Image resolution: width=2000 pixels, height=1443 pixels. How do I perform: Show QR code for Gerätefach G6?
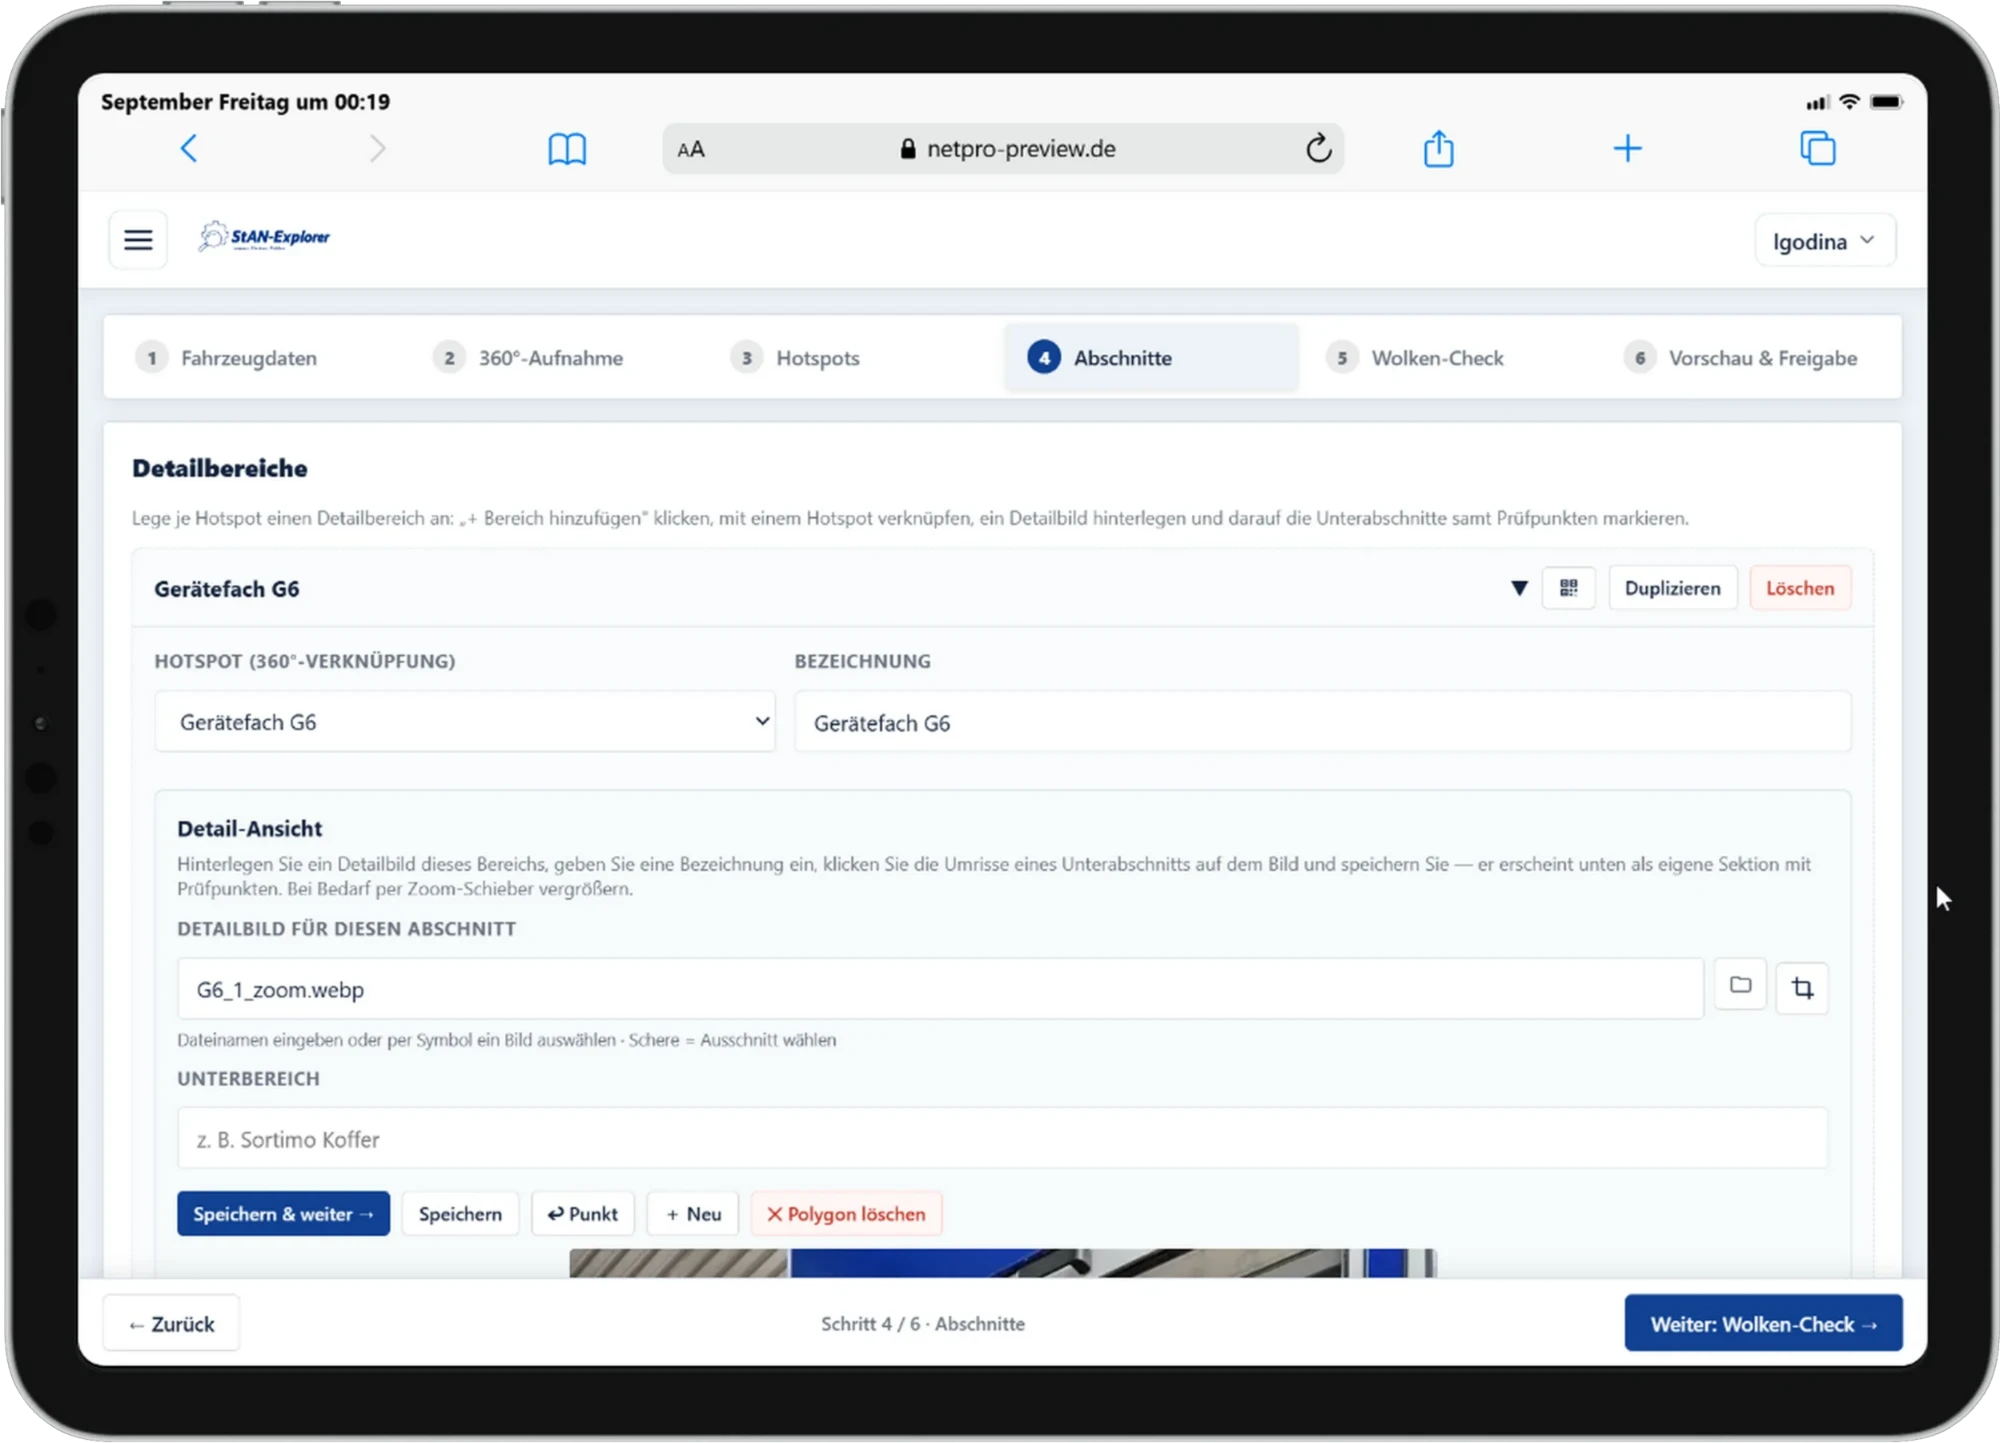pyautogui.click(x=1568, y=588)
